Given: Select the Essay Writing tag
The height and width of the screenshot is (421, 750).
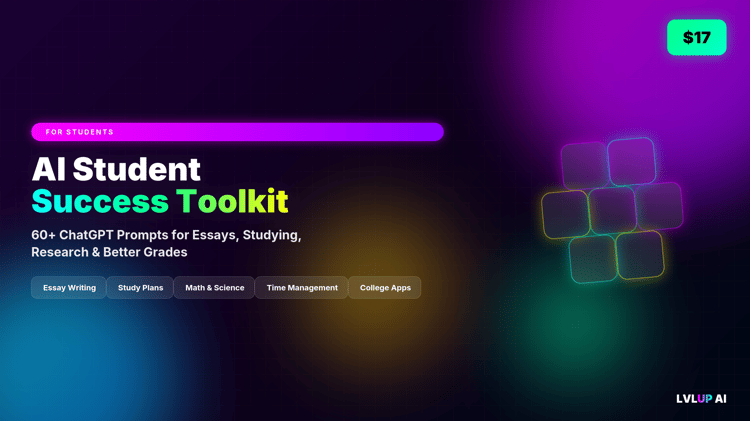Looking at the screenshot, I should (x=69, y=288).
